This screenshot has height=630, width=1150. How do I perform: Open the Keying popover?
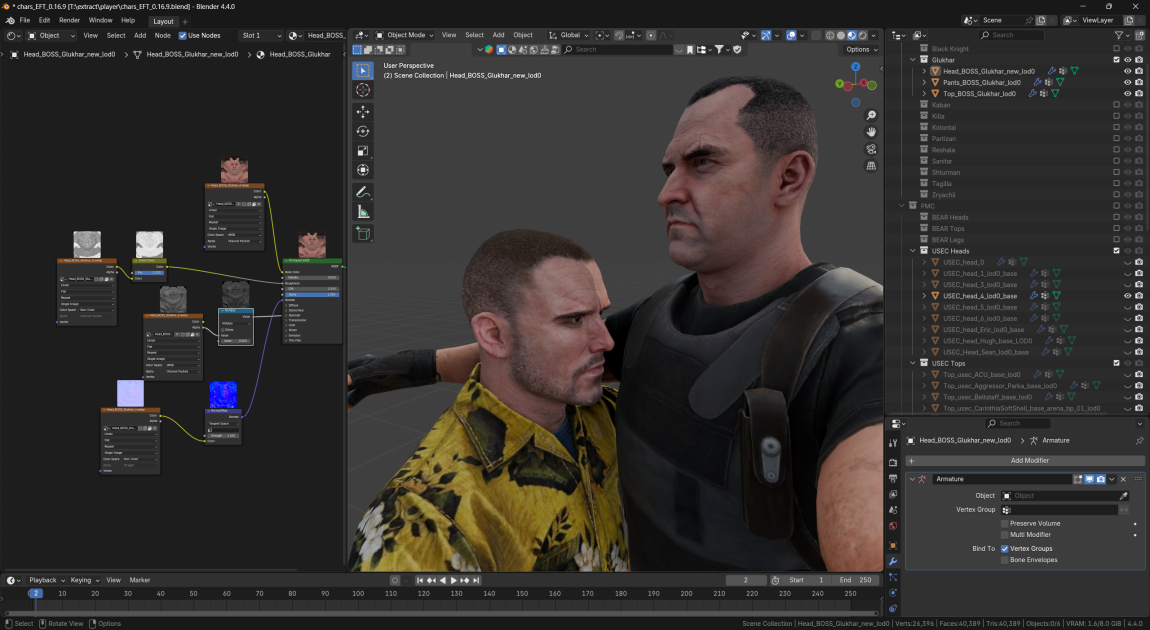coord(84,580)
